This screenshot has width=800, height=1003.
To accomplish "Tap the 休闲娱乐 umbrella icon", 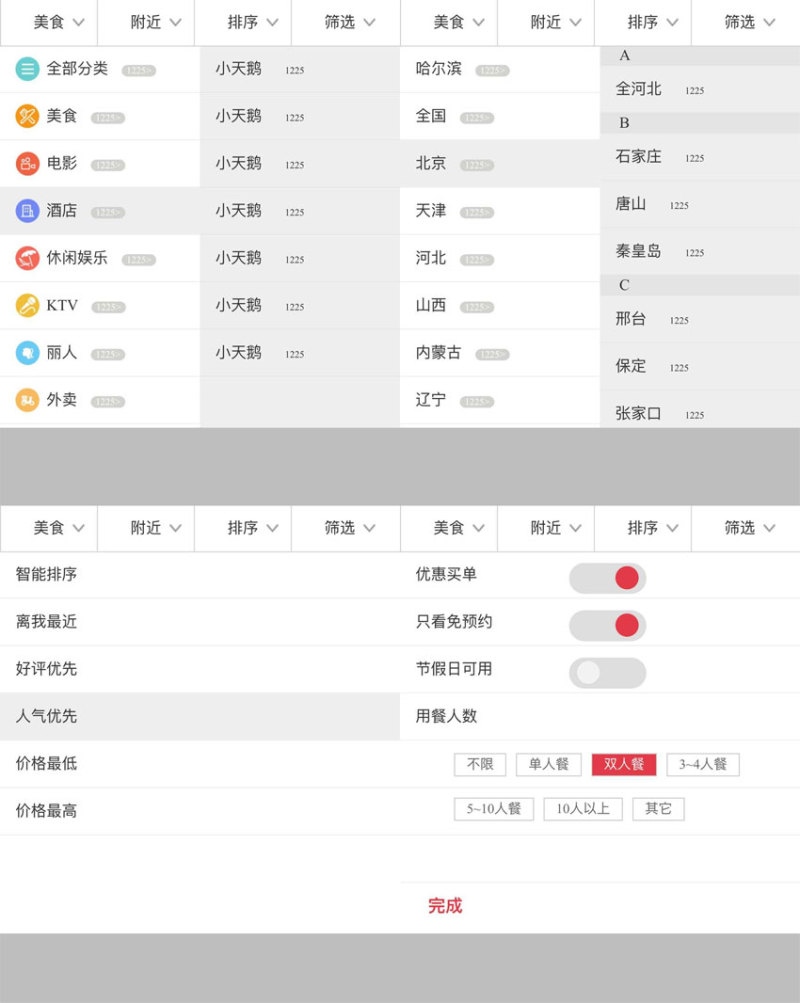I will point(27,258).
